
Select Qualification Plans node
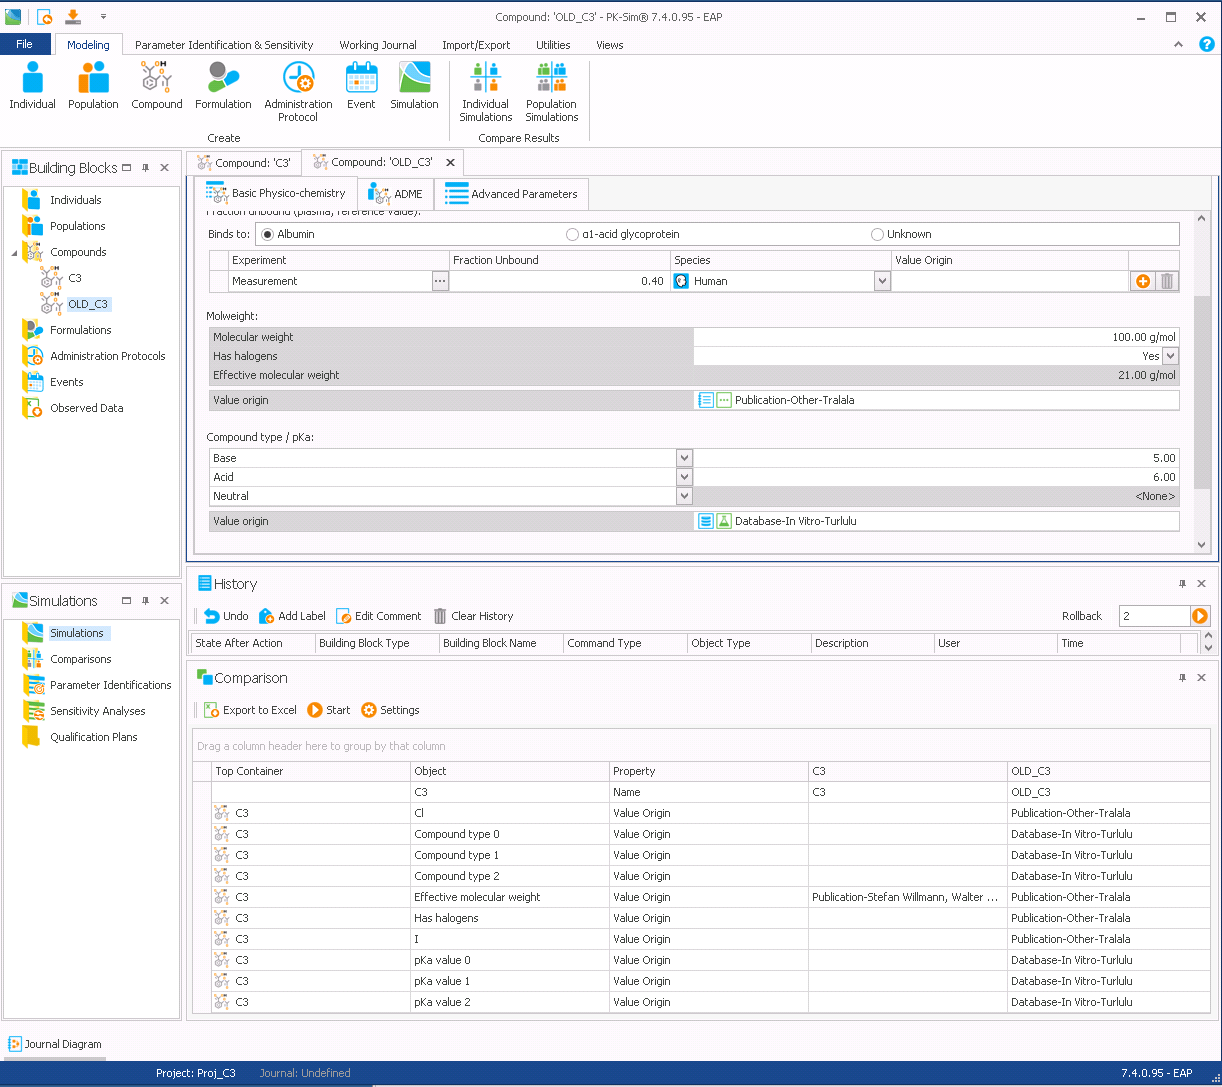[93, 737]
